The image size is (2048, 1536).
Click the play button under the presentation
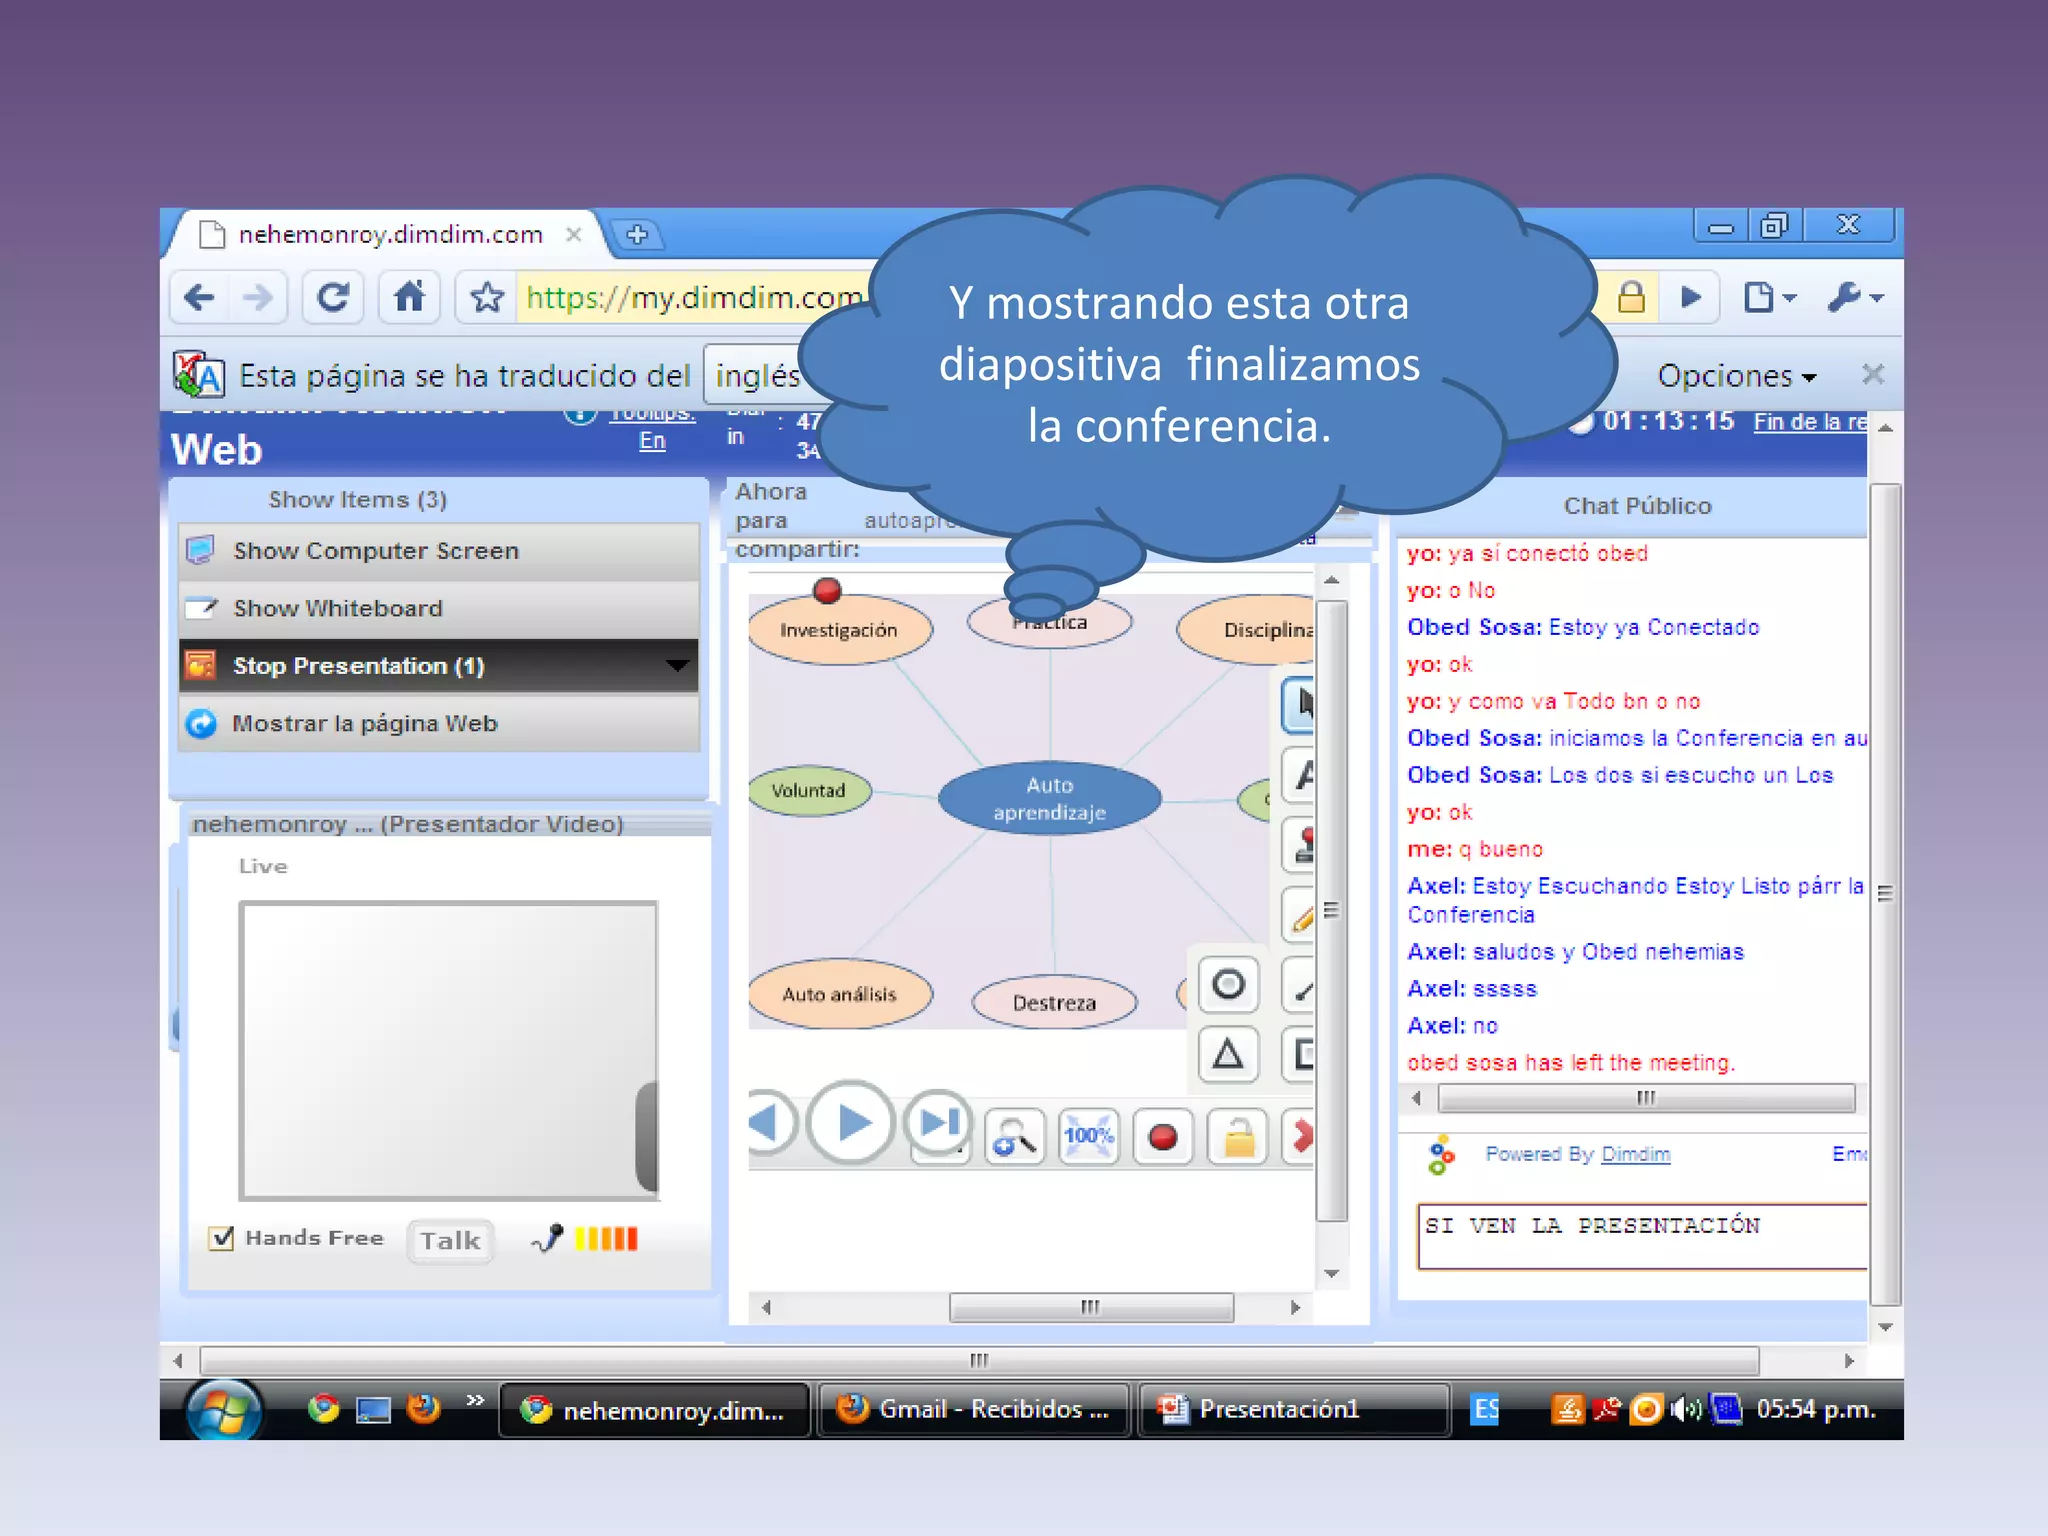pos(851,1122)
